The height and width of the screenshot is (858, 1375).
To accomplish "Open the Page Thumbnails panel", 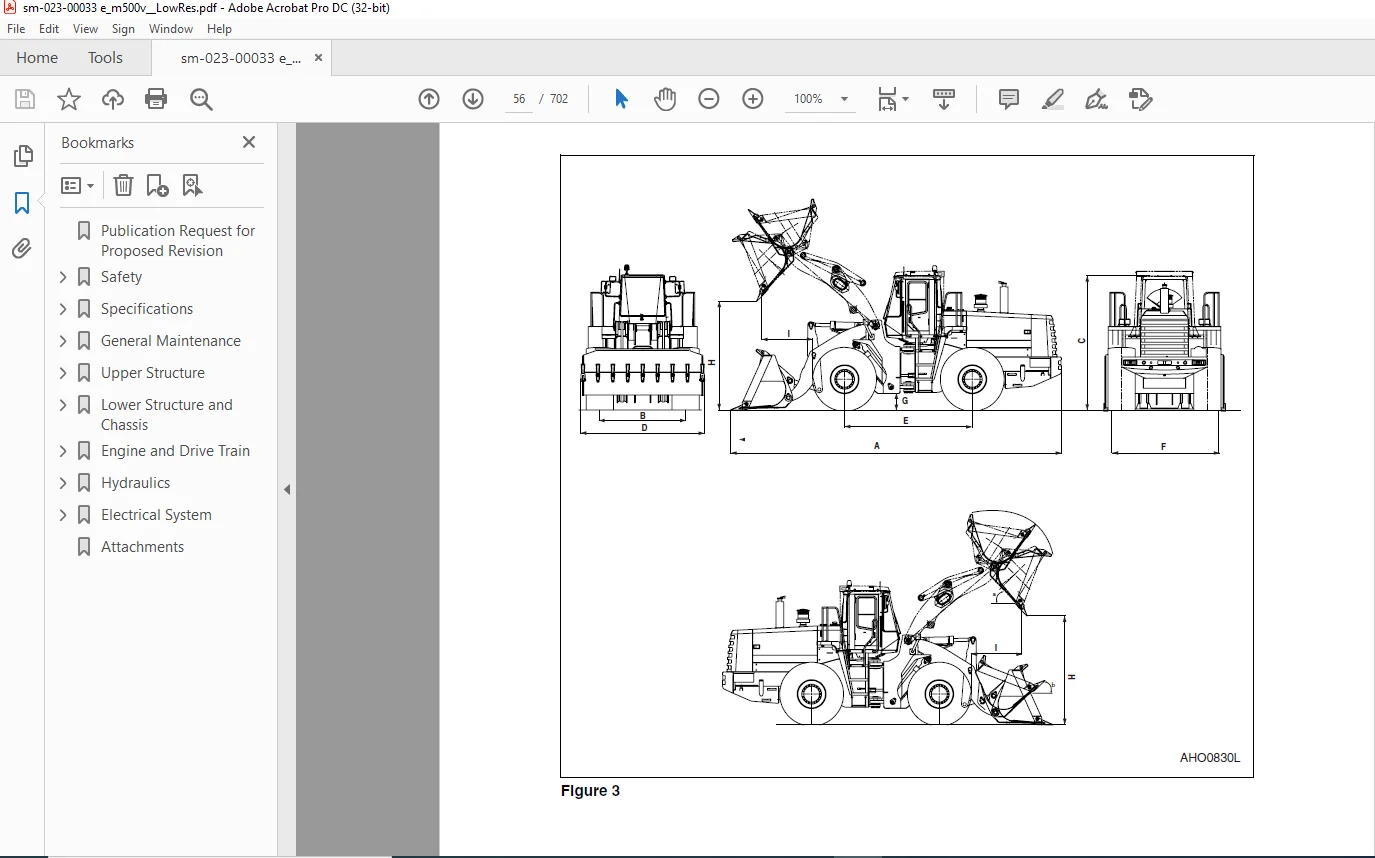I will pos(22,156).
